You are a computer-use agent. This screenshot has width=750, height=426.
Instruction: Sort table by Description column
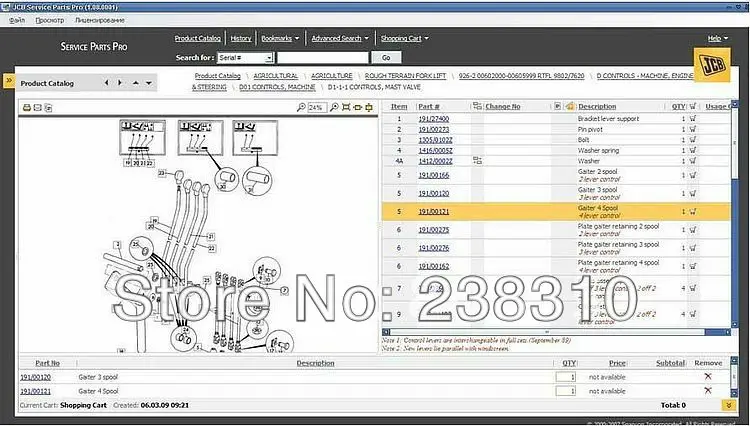click(x=597, y=107)
